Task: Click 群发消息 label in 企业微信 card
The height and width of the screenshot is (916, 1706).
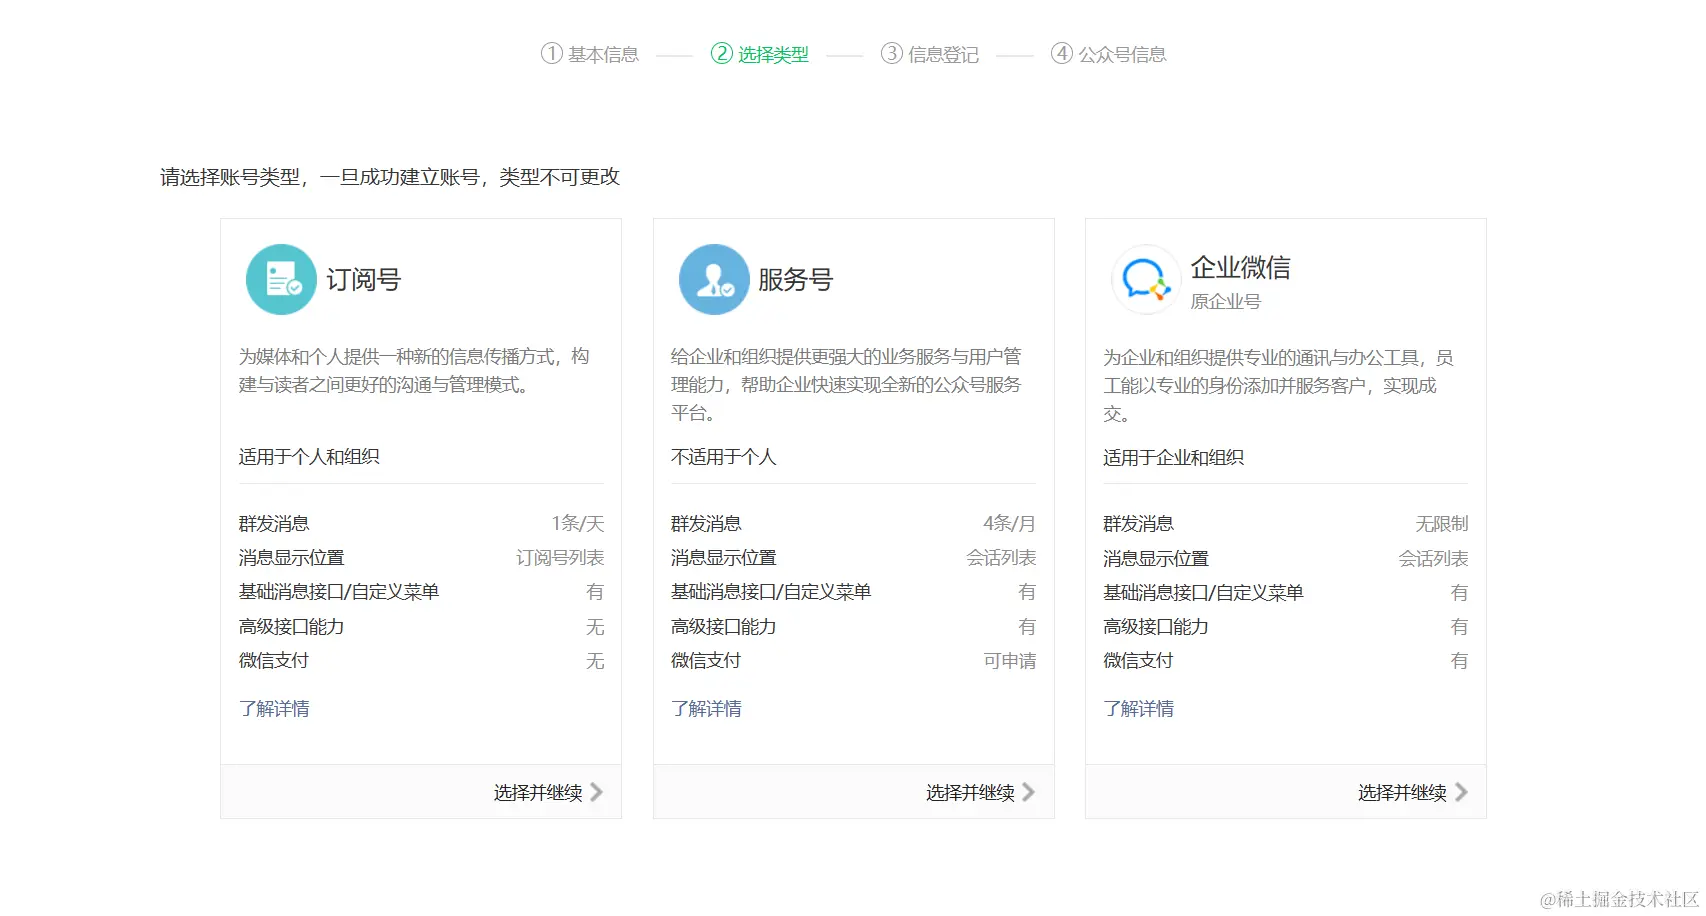Action: click(1138, 524)
